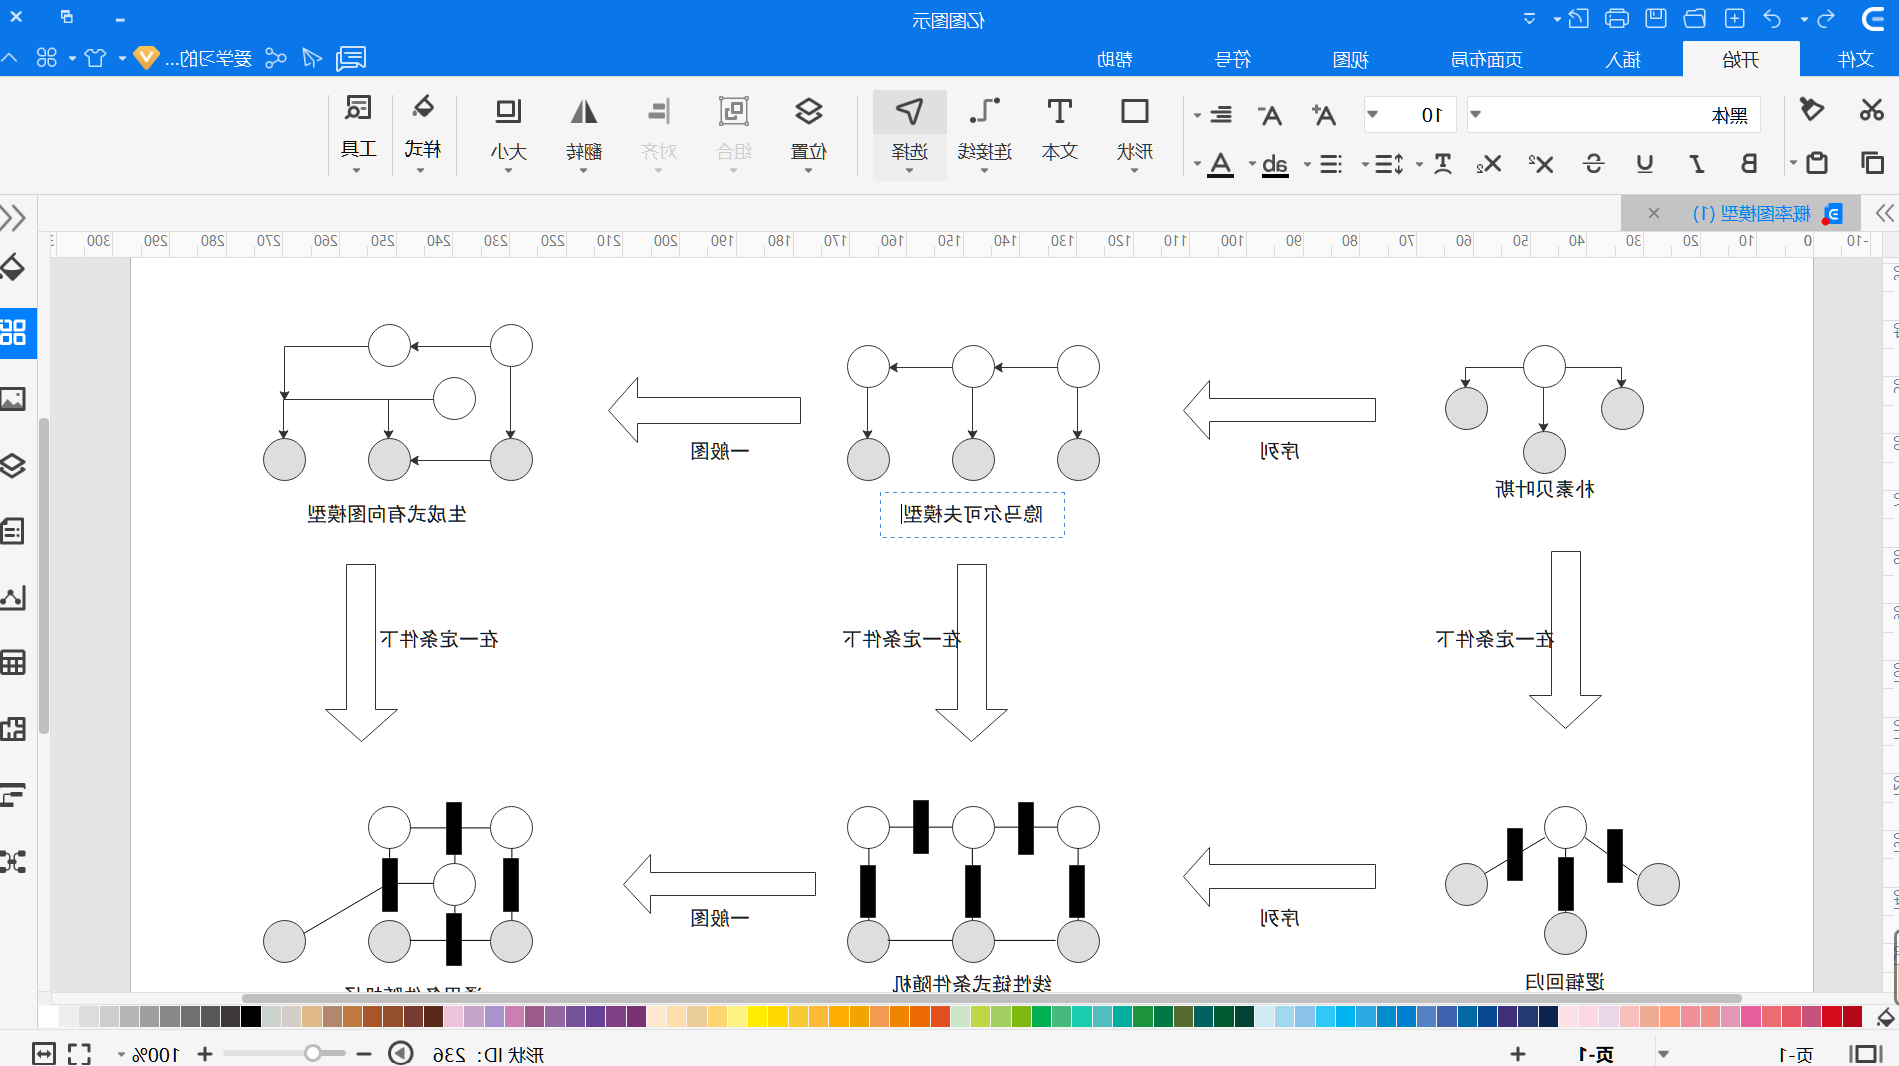Click the fit-to-width icon in status bar

[x=43, y=1053]
